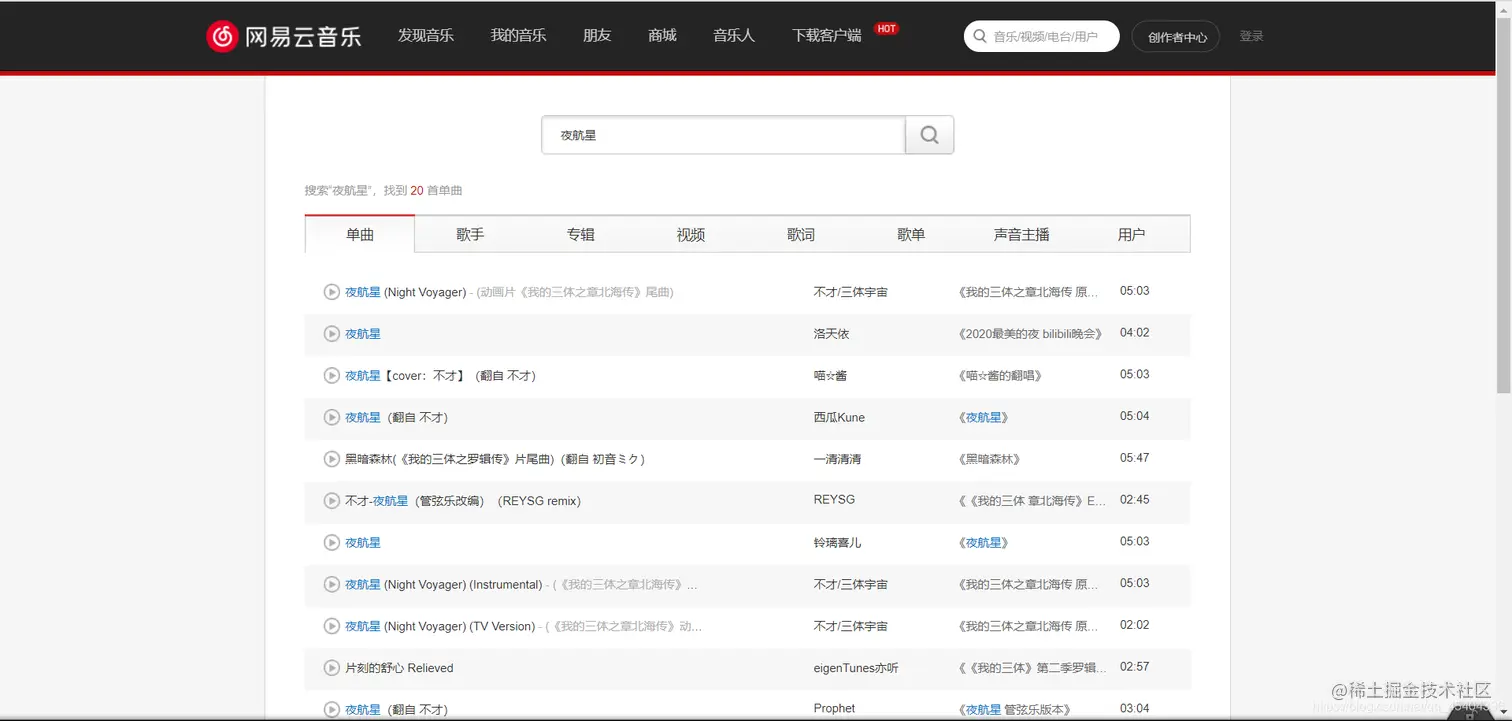Switch to the 单曲 tab
The height and width of the screenshot is (721, 1512).
pos(360,234)
